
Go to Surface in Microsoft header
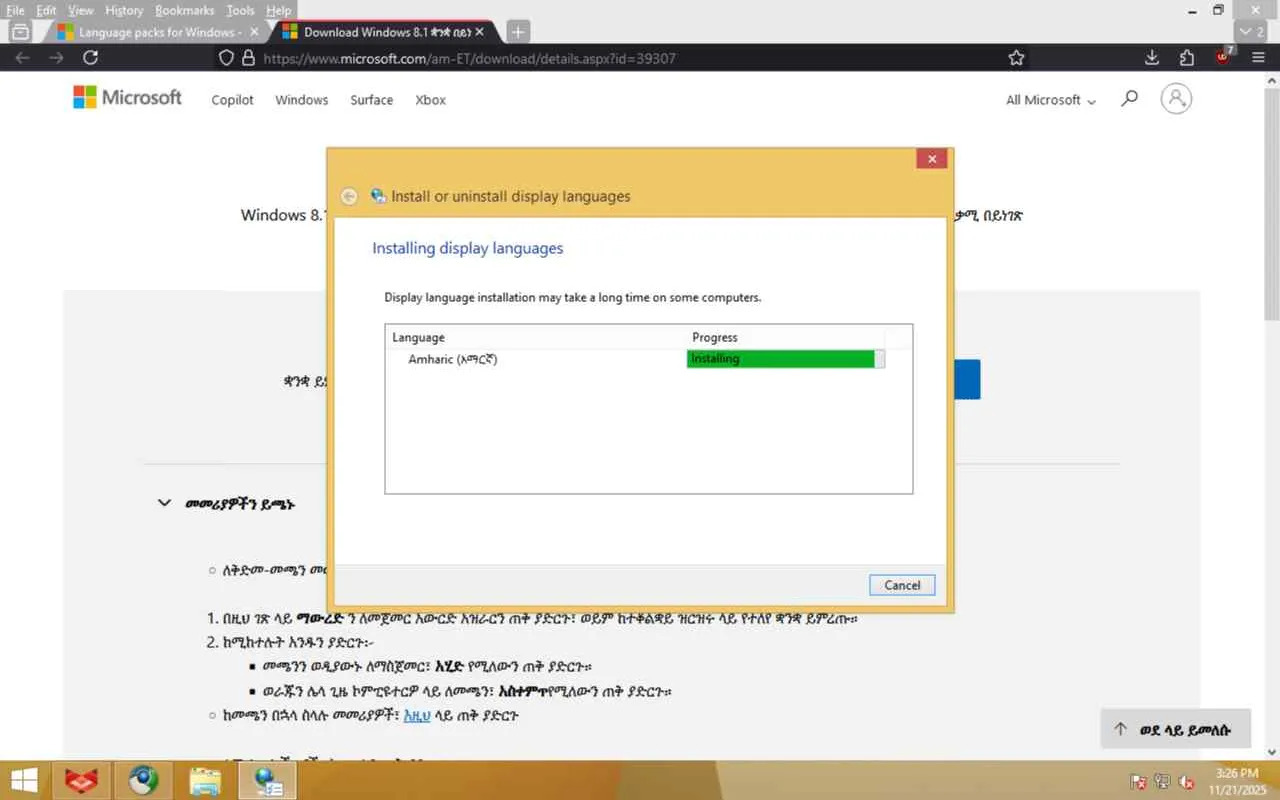[371, 100]
